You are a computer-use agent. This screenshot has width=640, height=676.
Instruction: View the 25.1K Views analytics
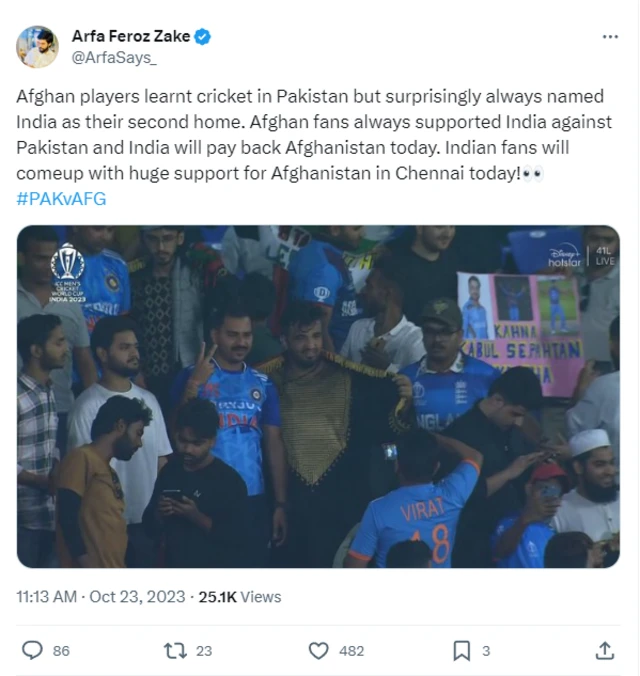(x=240, y=596)
